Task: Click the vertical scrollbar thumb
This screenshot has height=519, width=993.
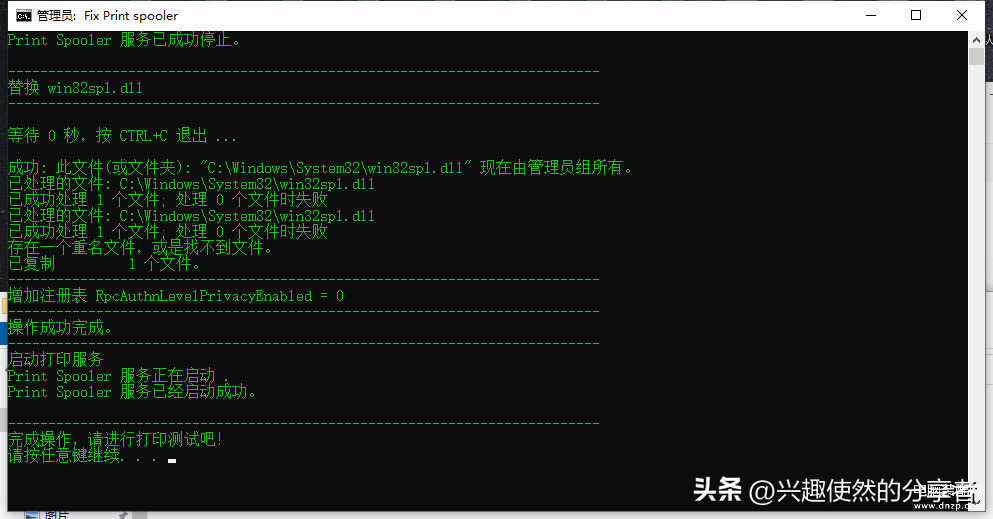Action: pyautogui.click(x=976, y=56)
